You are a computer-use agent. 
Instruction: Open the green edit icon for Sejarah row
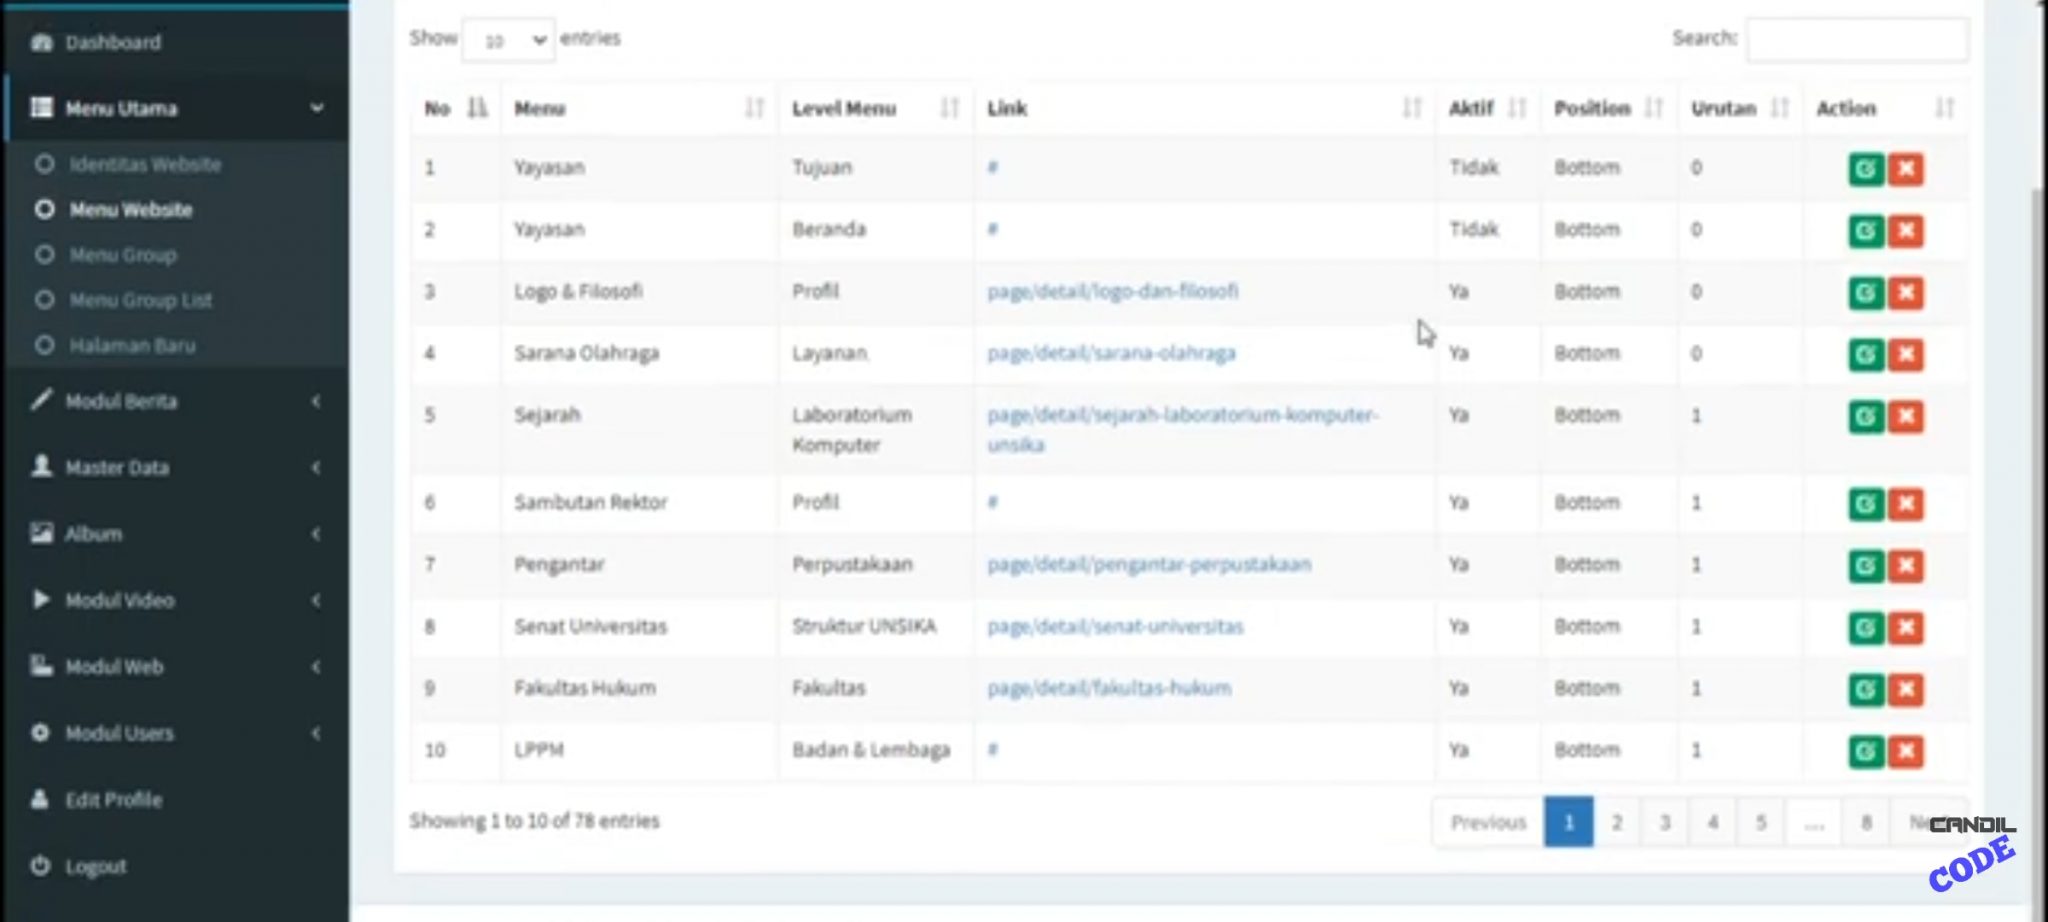coord(1868,418)
